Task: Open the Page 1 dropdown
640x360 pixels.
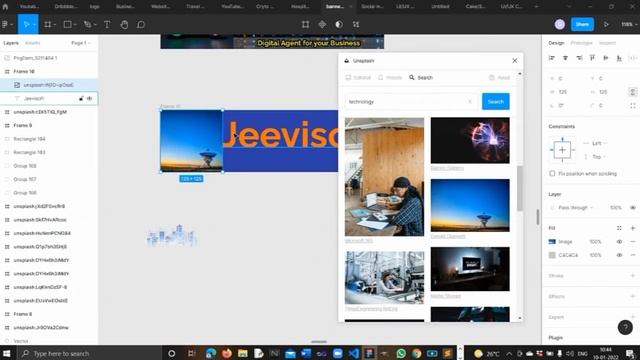Action: coord(81,43)
